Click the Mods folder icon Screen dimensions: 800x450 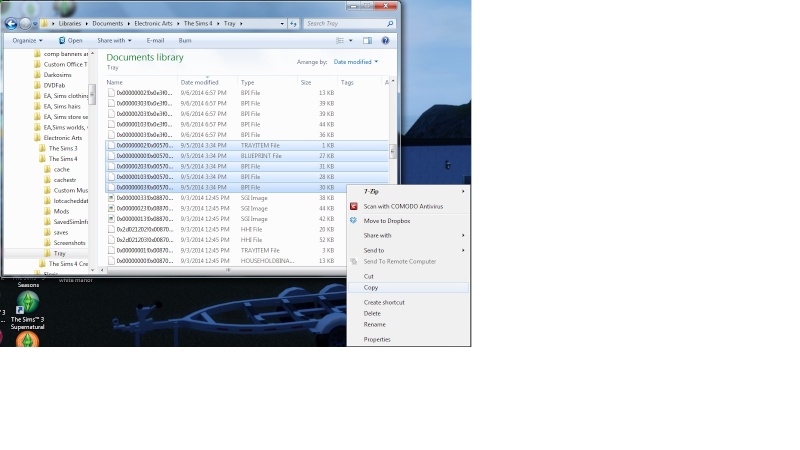click(47, 211)
